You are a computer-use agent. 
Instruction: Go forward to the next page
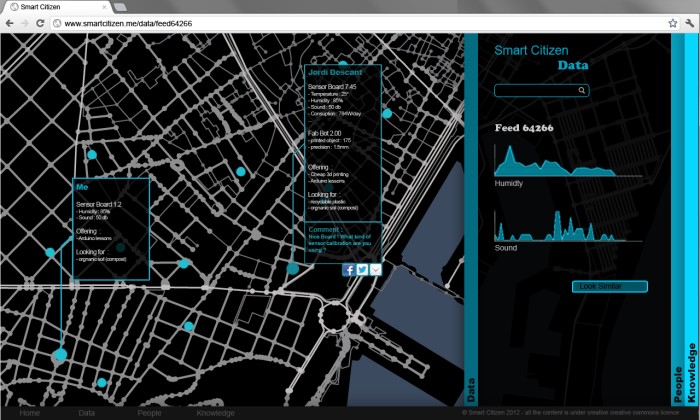tap(25, 22)
